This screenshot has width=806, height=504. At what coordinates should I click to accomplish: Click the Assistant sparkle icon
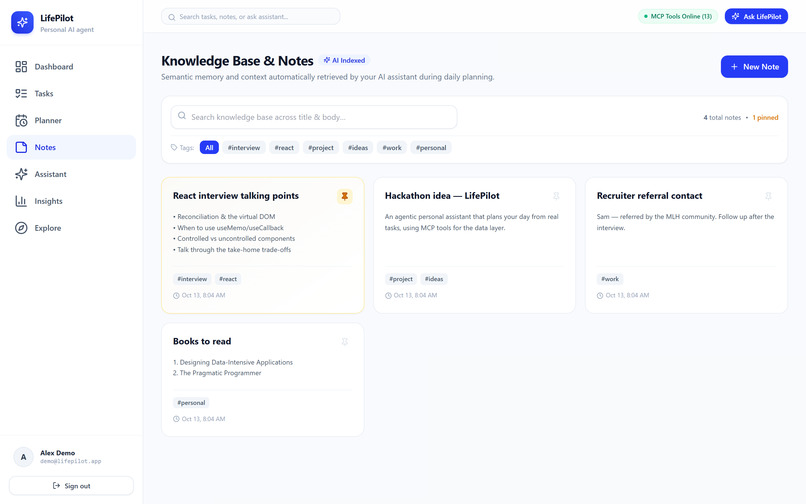click(21, 174)
